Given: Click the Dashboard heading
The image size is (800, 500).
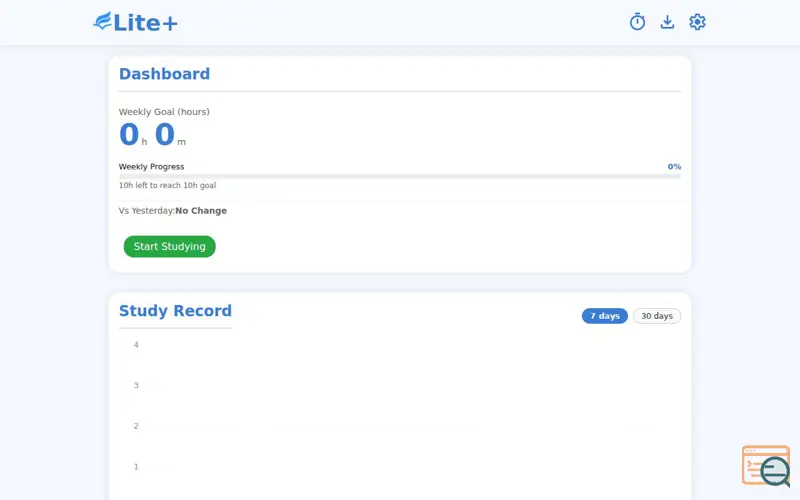Looking at the screenshot, I should 164,74.
